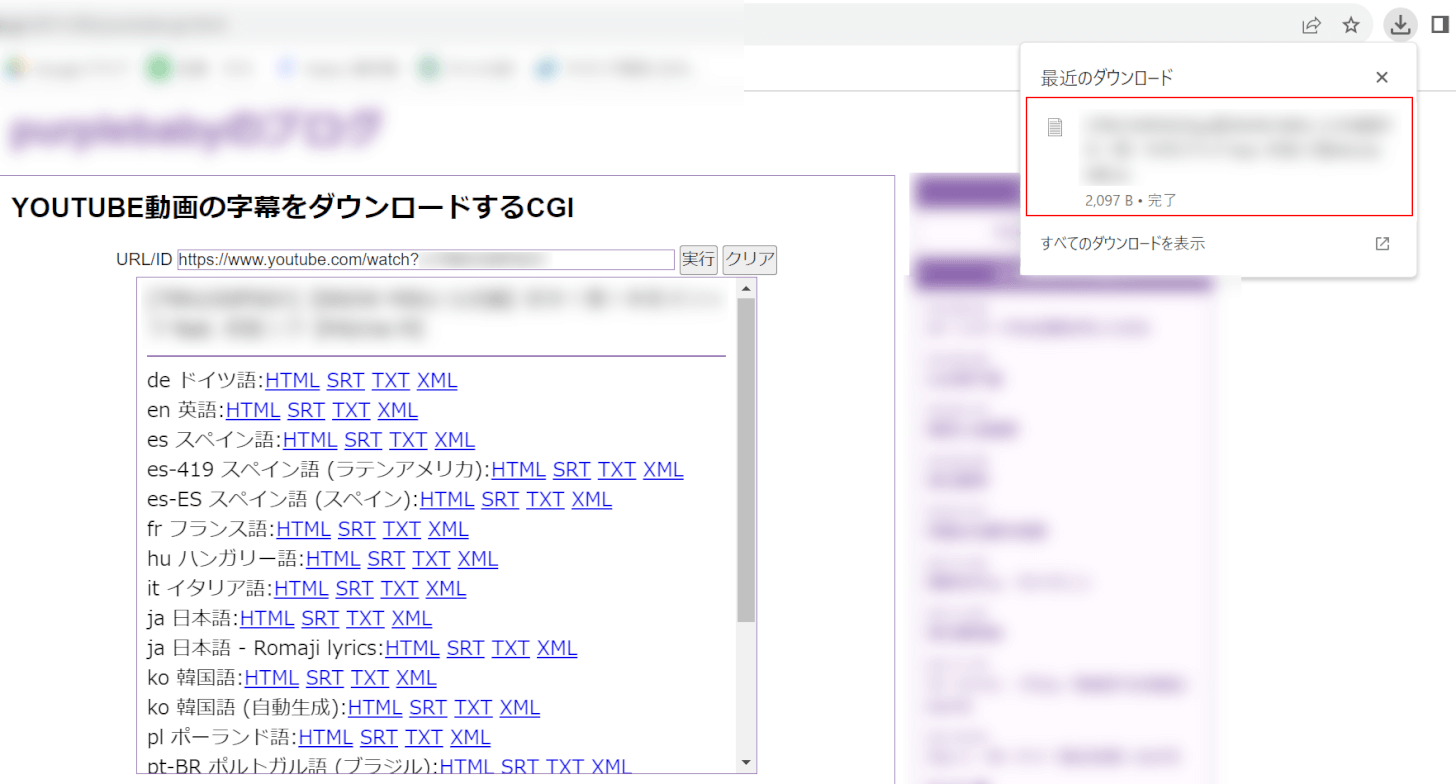The image size is (1456, 784).
Task: Download XML for en 英語
Action: (398, 410)
